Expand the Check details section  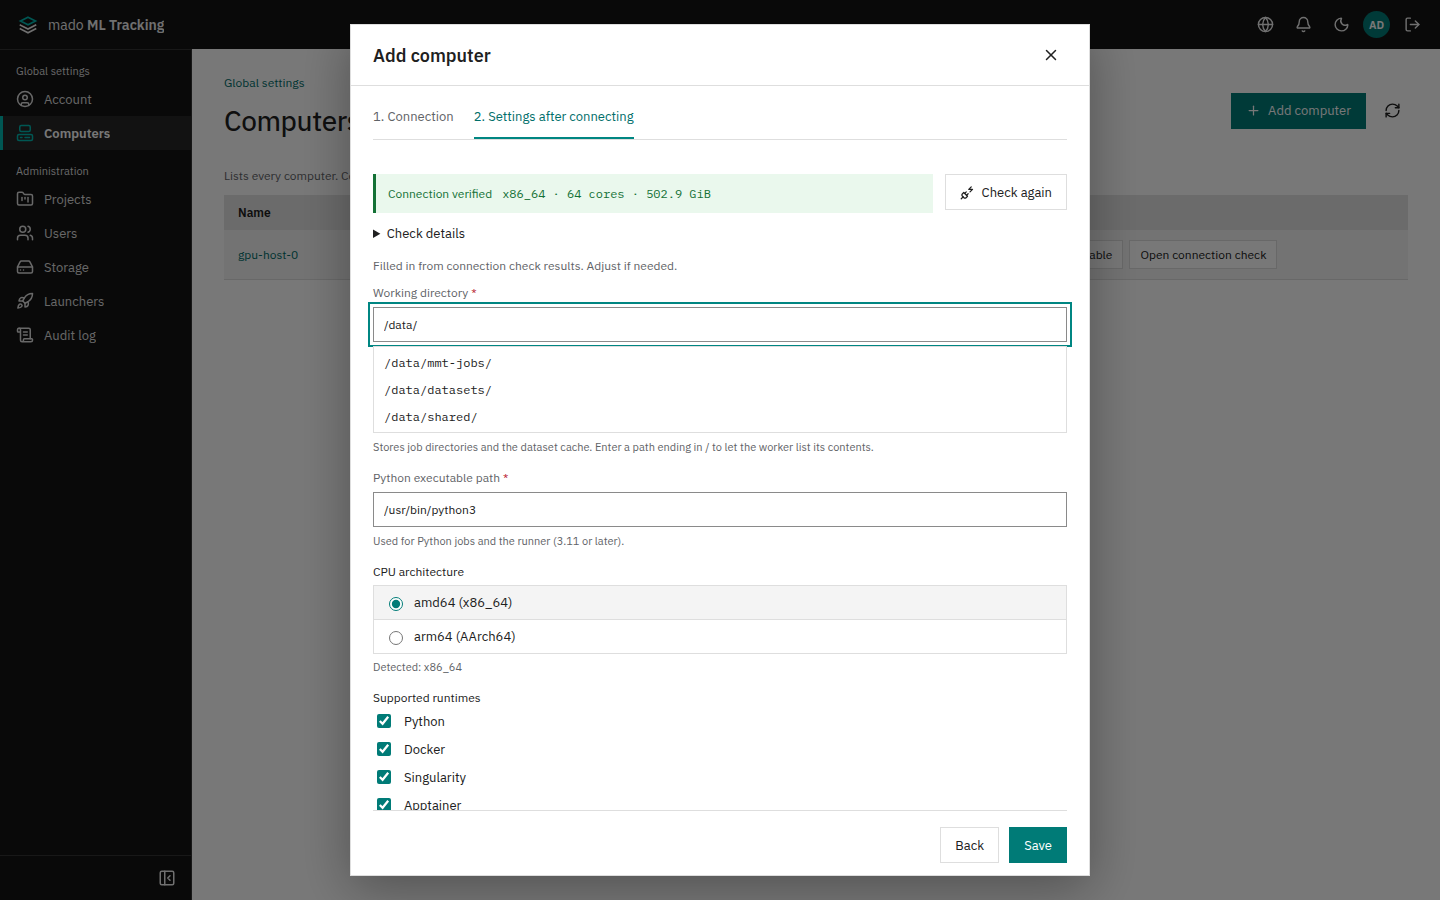(419, 234)
